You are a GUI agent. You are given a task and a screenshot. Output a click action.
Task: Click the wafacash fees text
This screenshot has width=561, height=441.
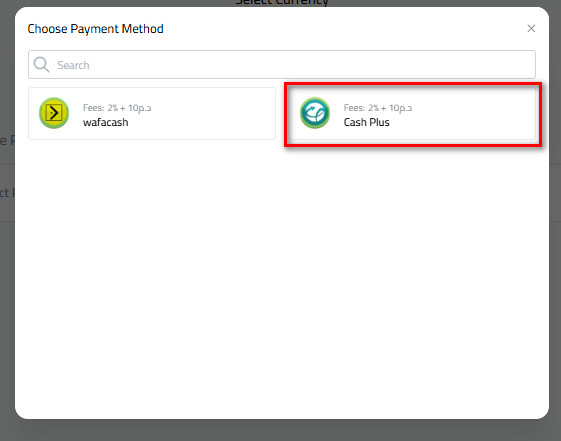[x=117, y=108]
